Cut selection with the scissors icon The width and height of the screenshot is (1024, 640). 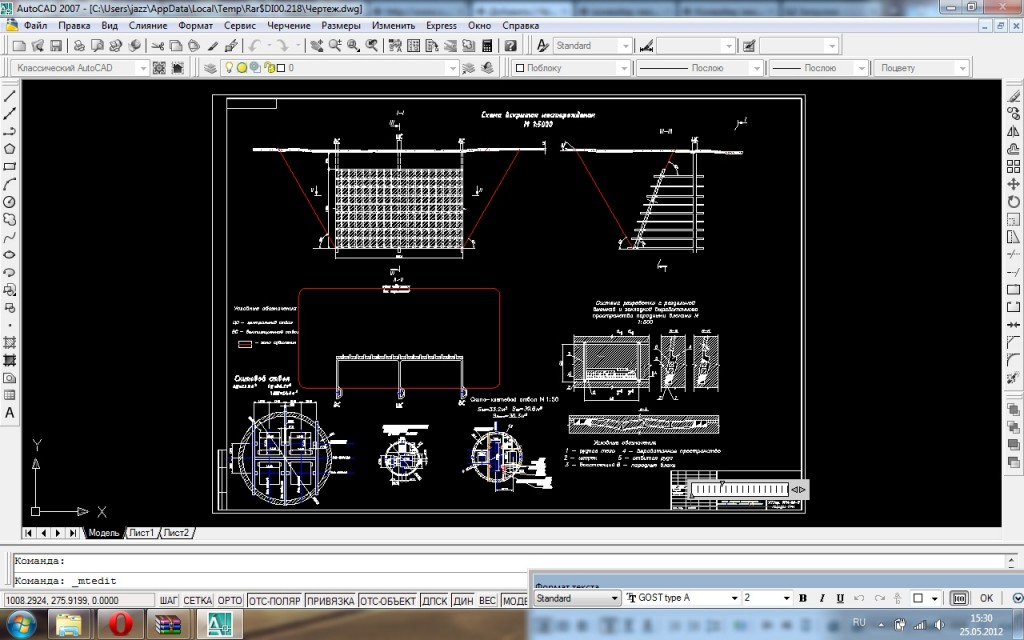click(157, 46)
